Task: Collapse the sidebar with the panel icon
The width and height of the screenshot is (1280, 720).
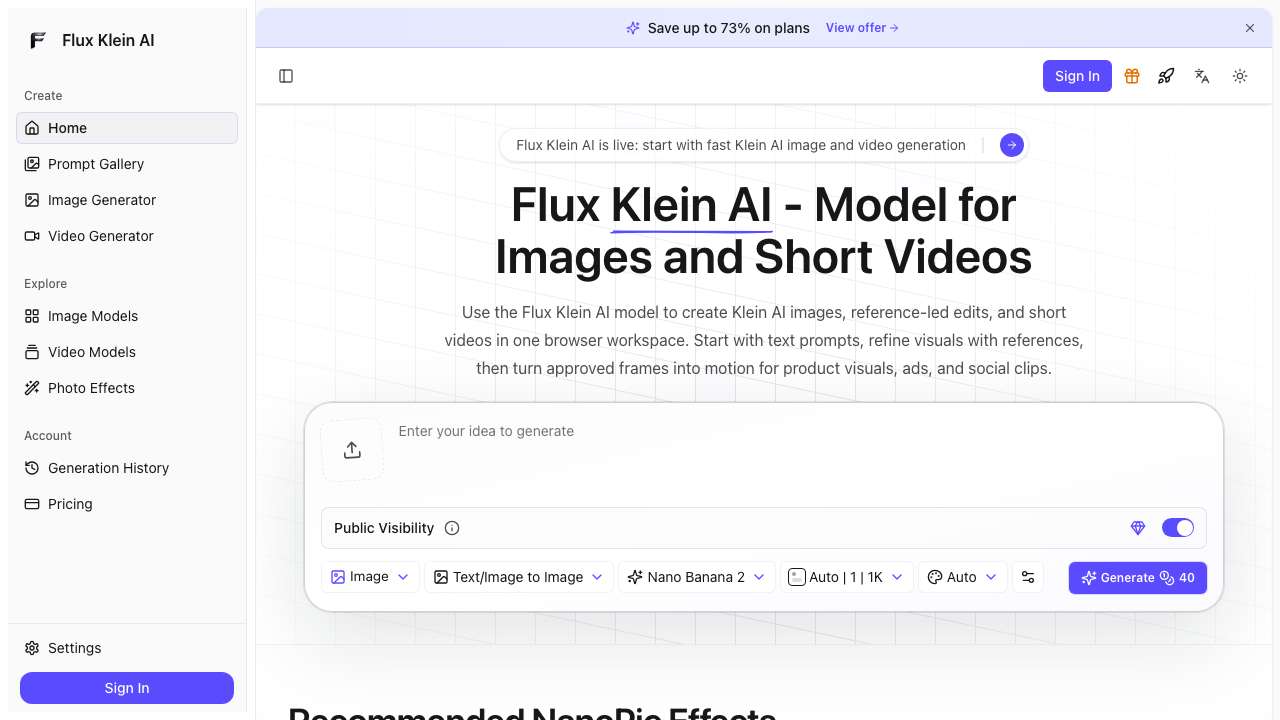Action: coord(286,76)
